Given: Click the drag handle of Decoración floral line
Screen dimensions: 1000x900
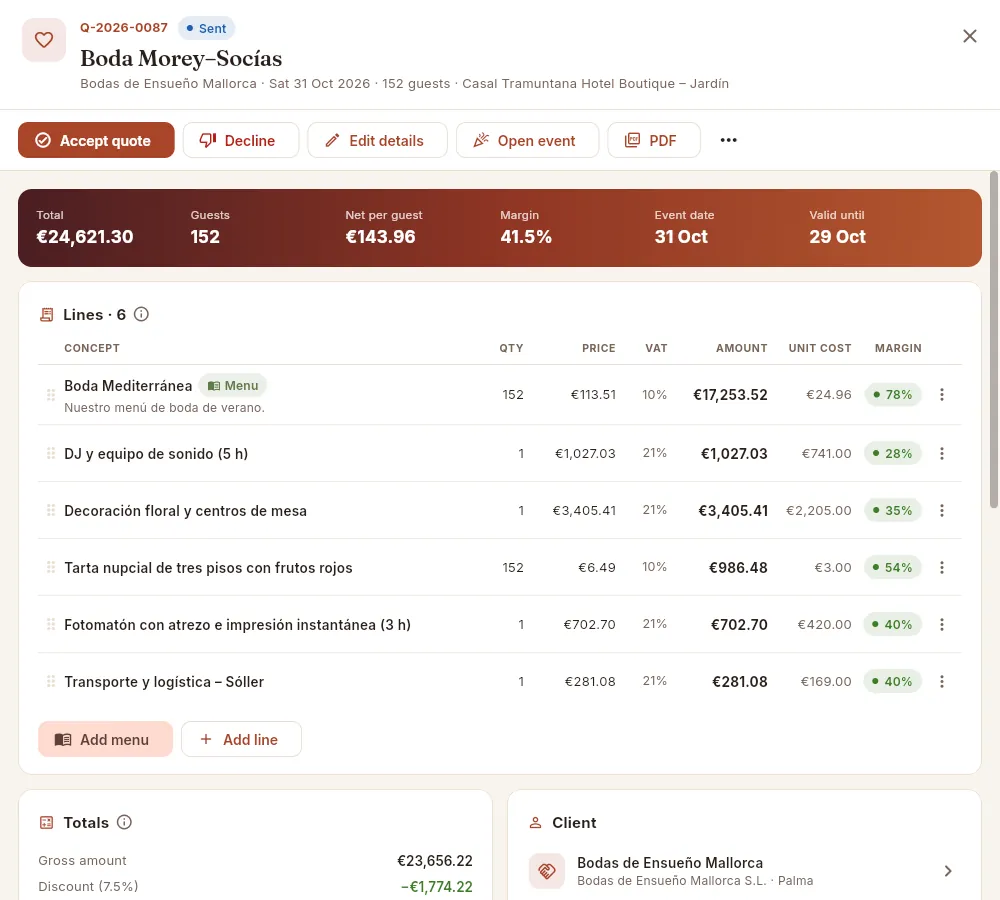Looking at the screenshot, I should click(51, 510).
